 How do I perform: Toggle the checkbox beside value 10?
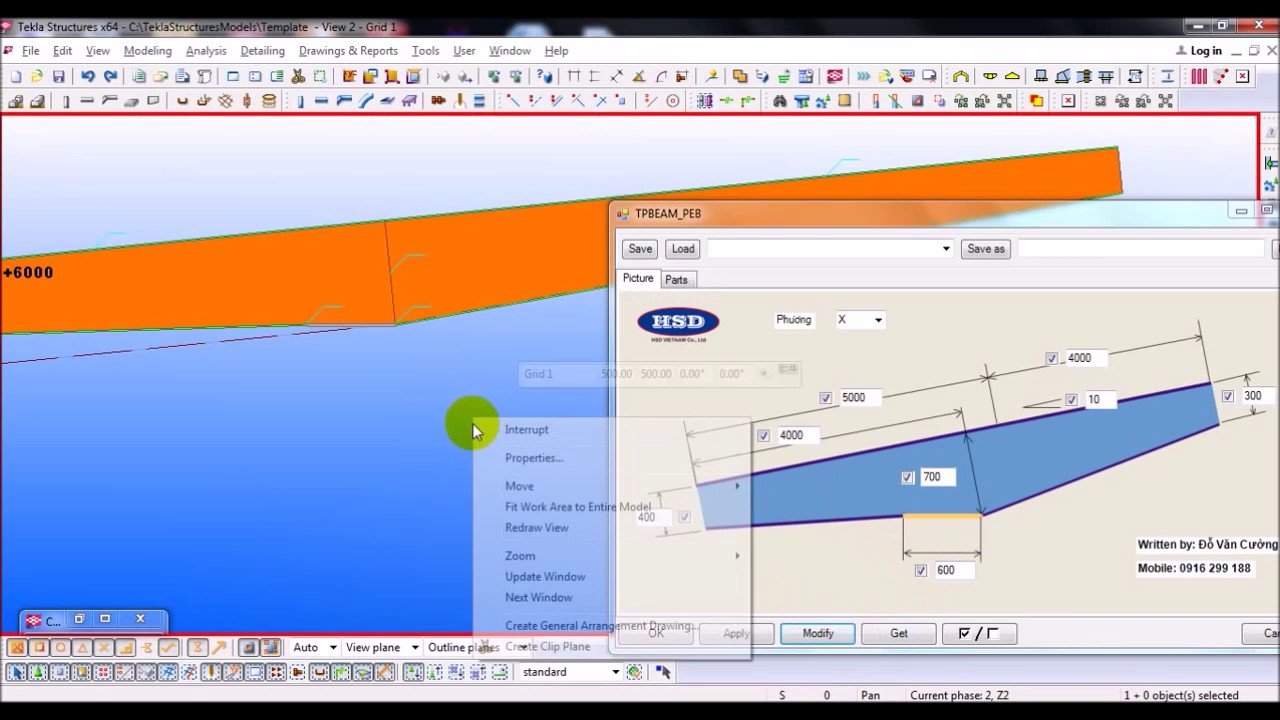click(1071, 400)
